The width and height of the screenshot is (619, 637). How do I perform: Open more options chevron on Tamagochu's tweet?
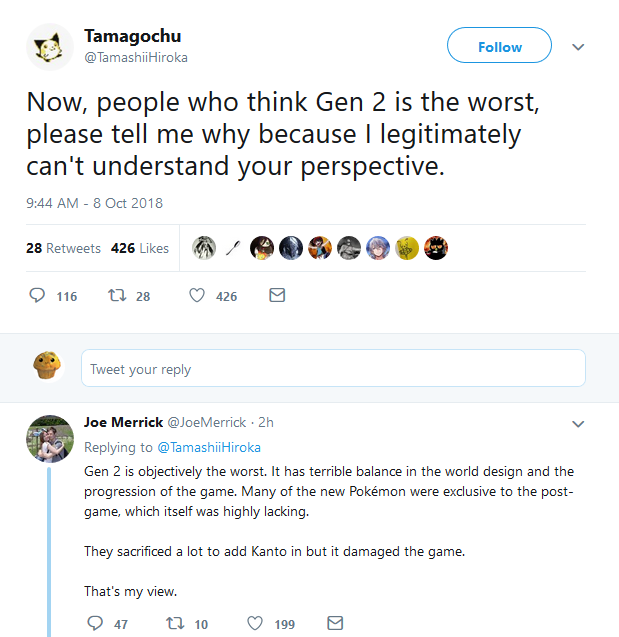[577, 47]
